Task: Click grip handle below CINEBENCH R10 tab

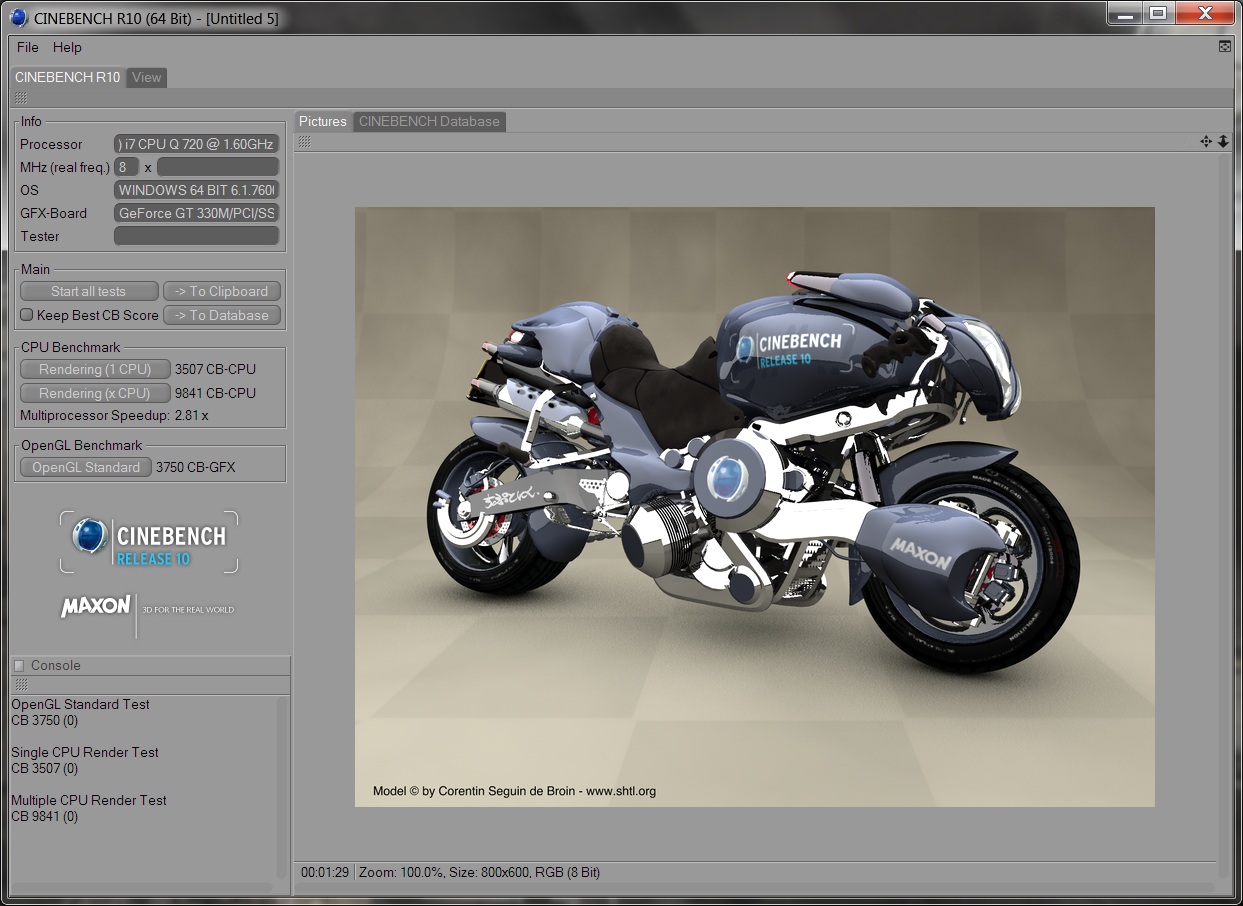Action: tap(21, 98)
